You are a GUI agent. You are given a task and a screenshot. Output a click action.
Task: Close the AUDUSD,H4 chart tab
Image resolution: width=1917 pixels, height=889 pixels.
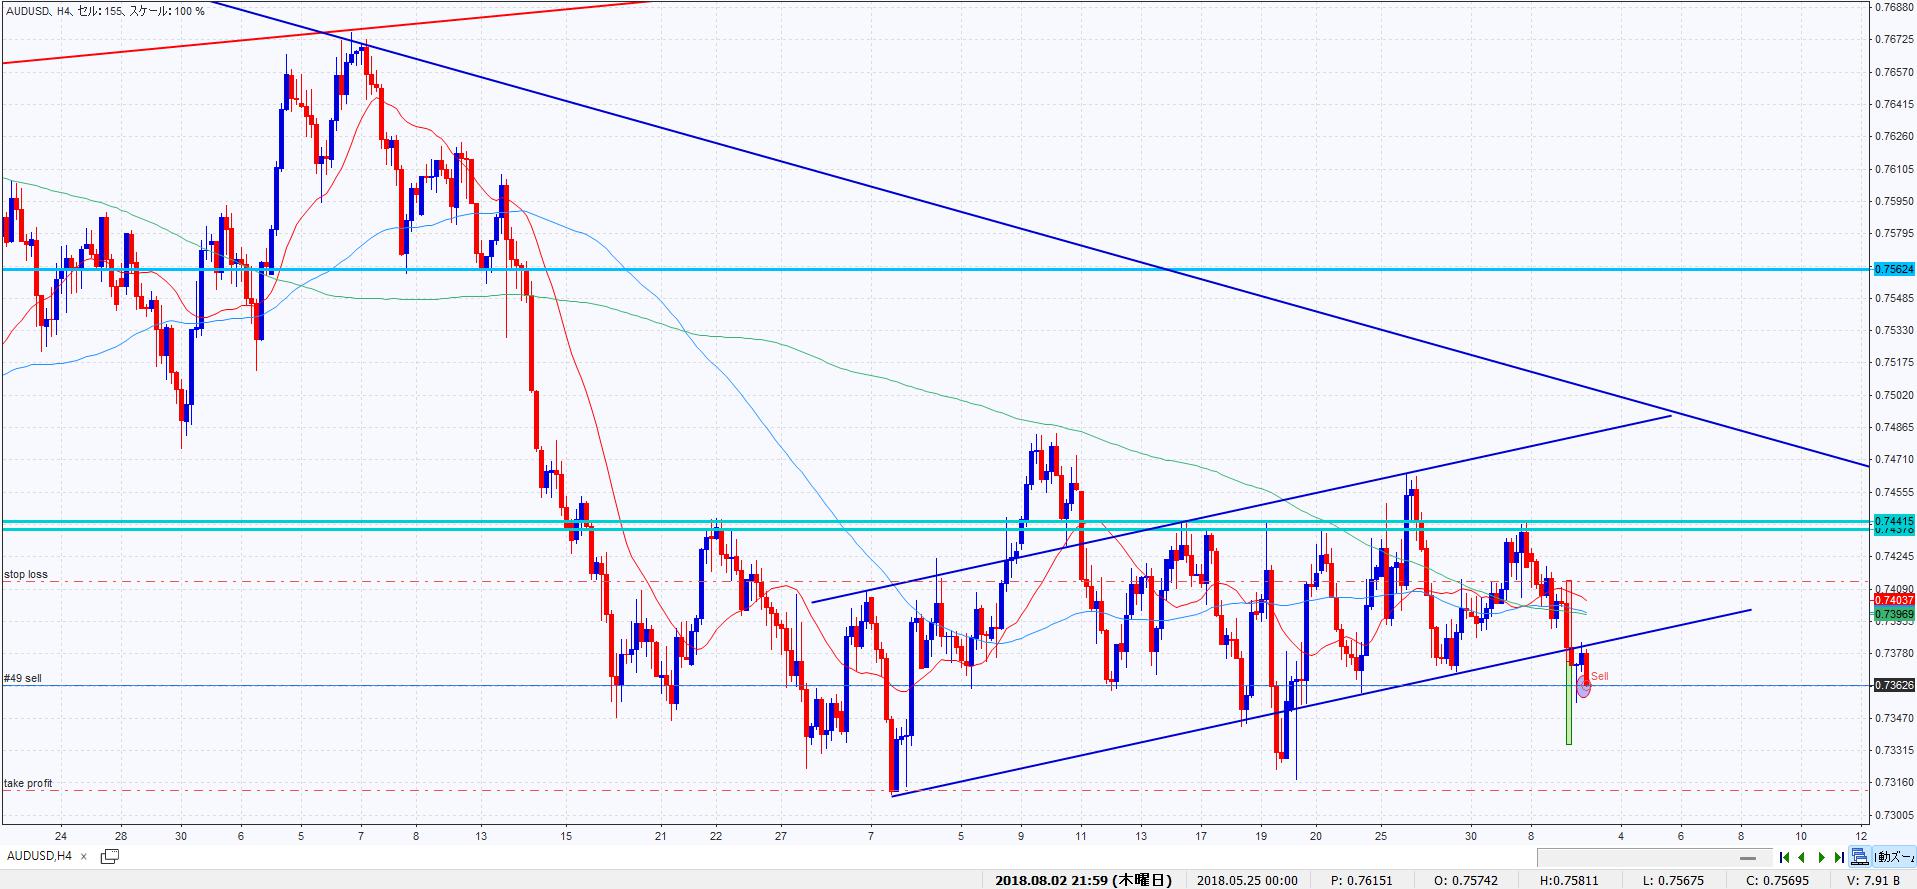[x=84, y=856]
